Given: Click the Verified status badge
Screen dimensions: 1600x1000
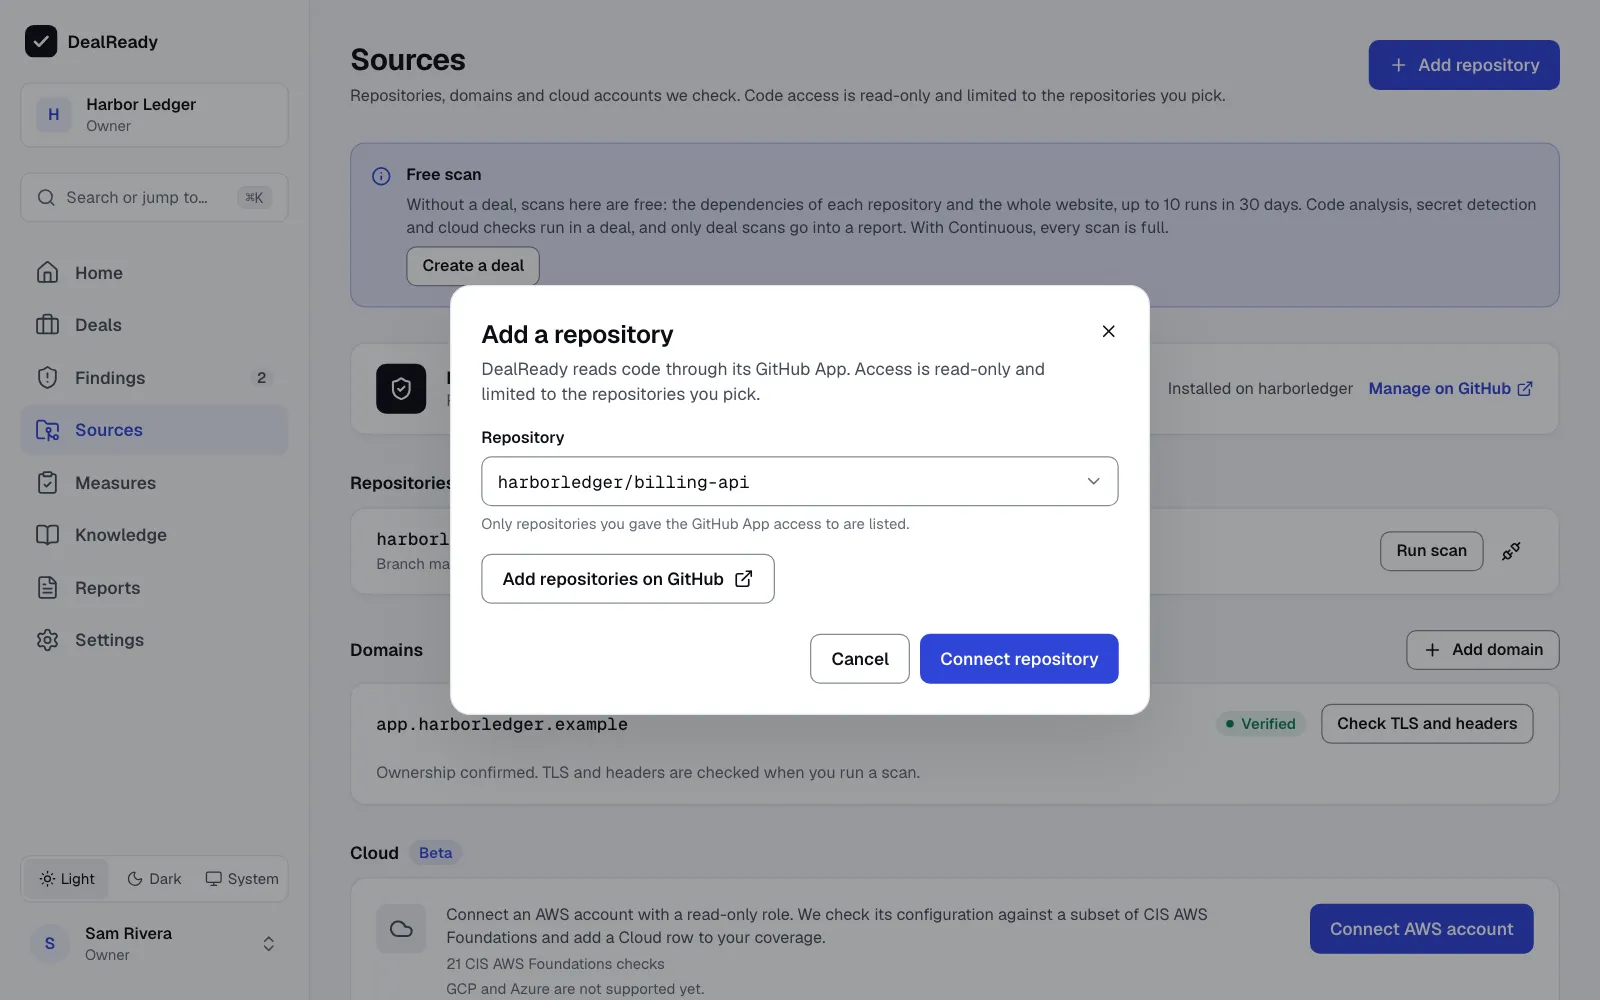Looking at the screenshot, I should click(1260, 724).
